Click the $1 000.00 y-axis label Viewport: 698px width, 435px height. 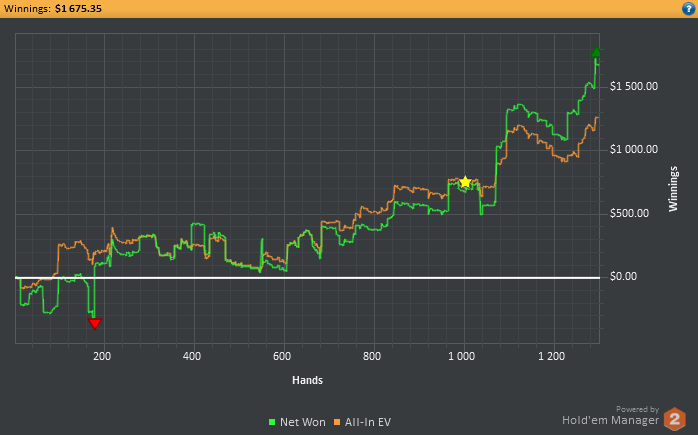coord(634,149)
